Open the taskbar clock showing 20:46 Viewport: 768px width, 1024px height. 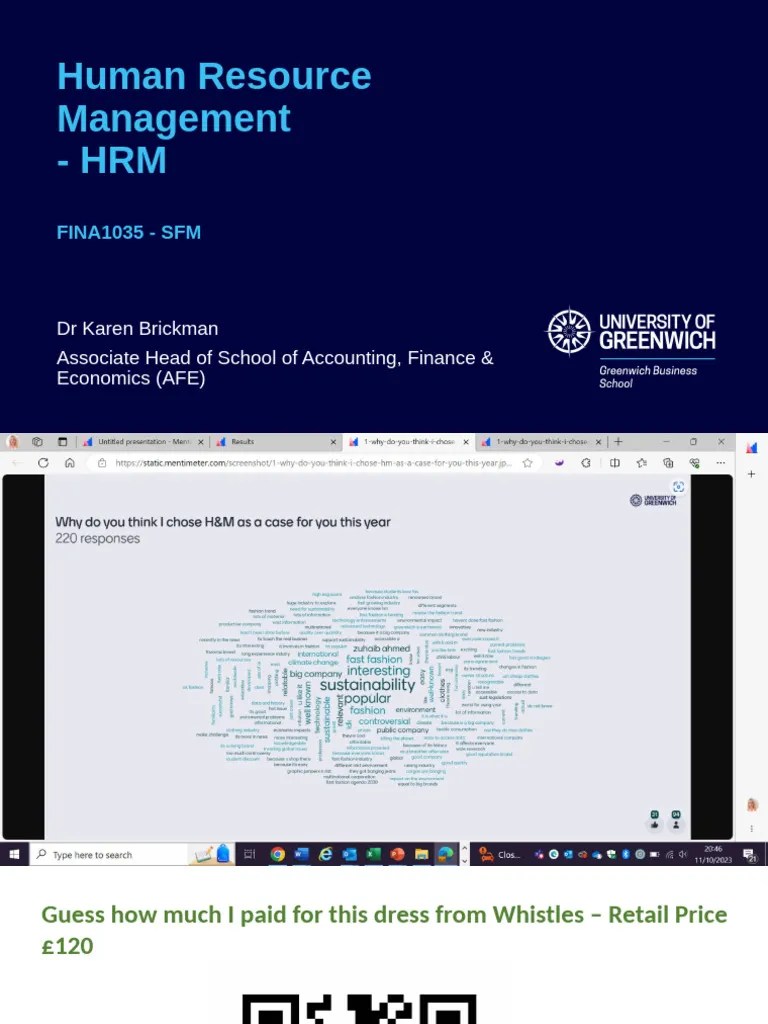click(x=713, y=854)
